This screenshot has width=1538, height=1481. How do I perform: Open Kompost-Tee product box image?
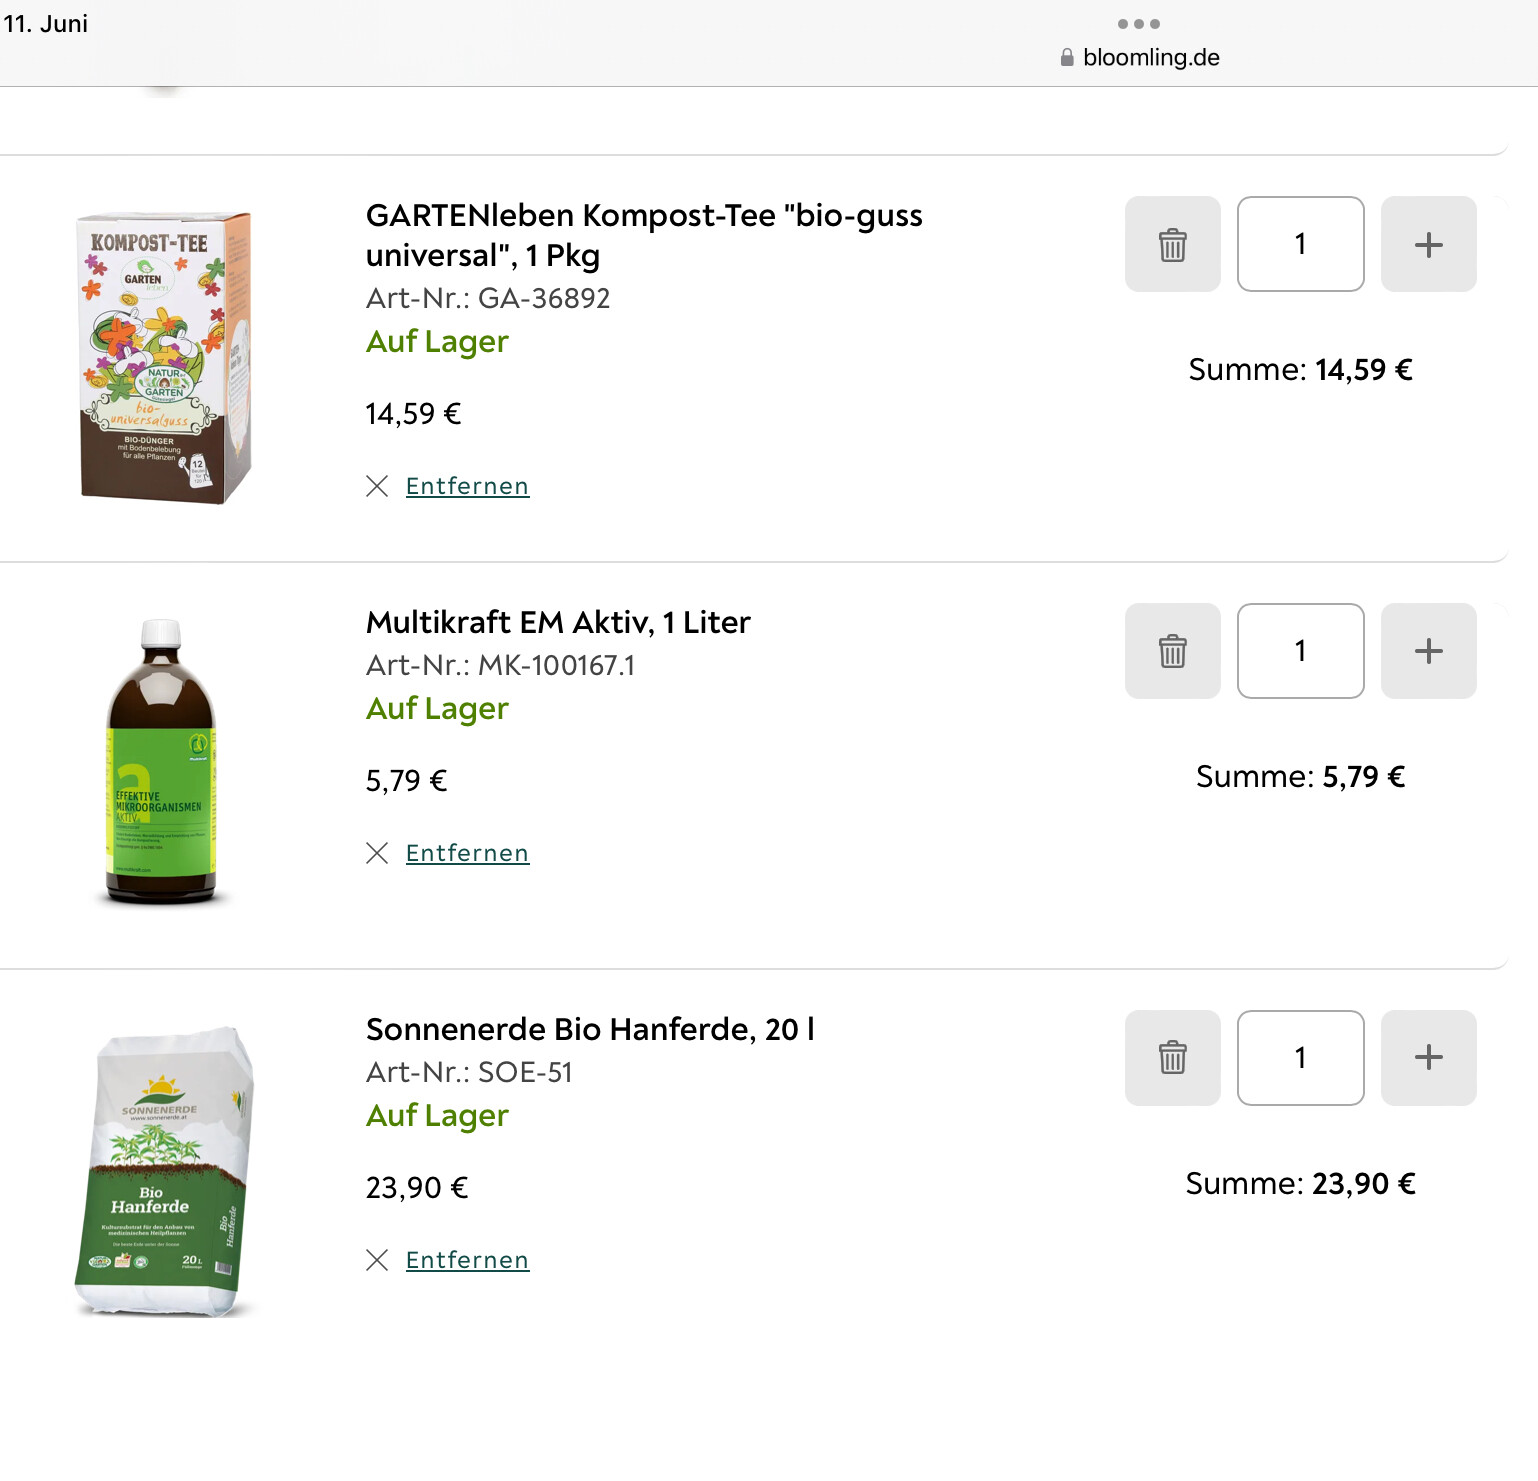165,357
